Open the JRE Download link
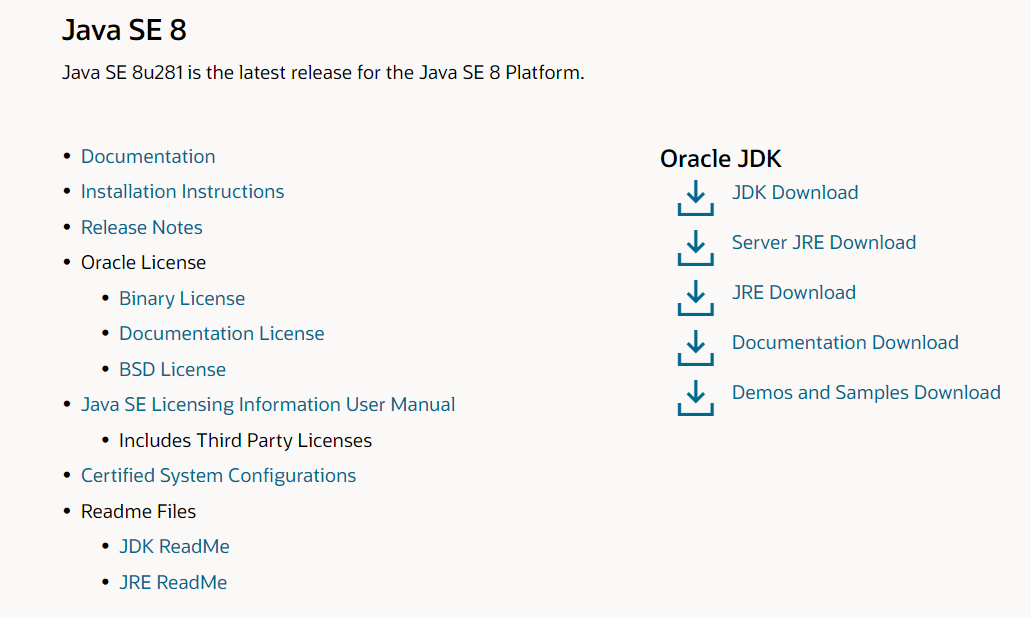This screenshot has height=618, width=1031. click(x=794, y=293)
